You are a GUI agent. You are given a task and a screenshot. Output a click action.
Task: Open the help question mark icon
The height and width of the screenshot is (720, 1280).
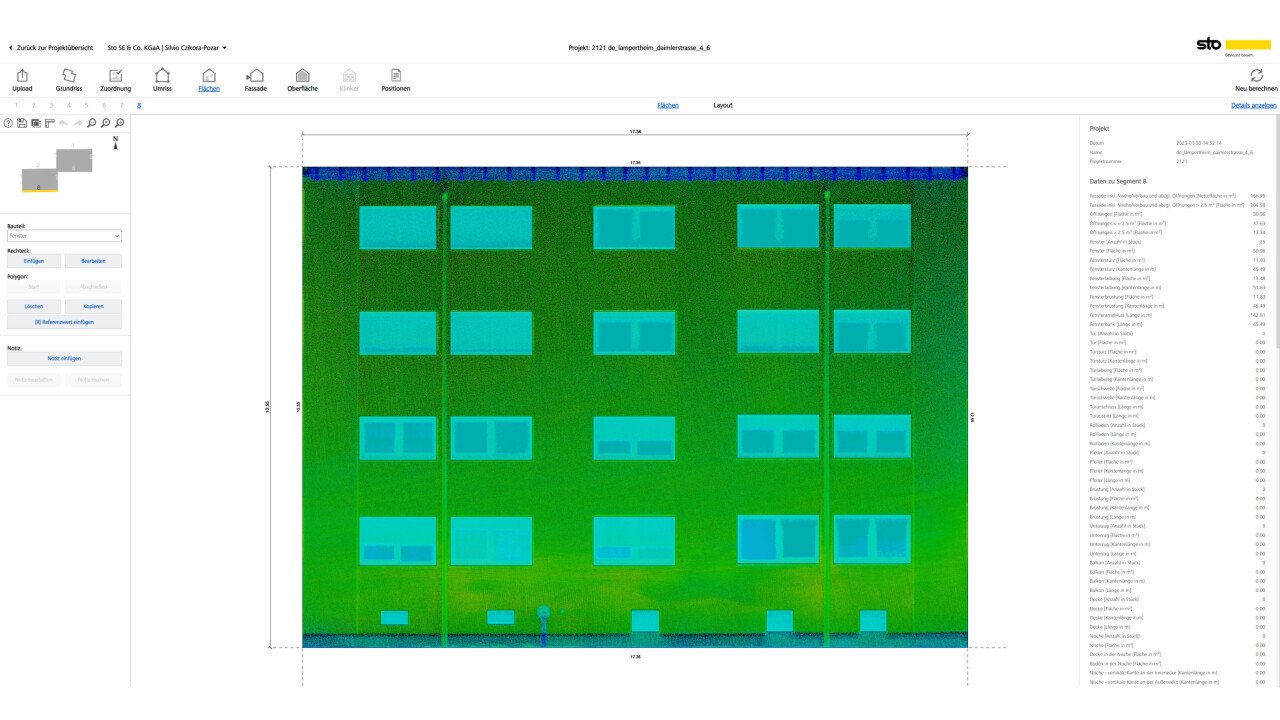[x=8, y=123]
